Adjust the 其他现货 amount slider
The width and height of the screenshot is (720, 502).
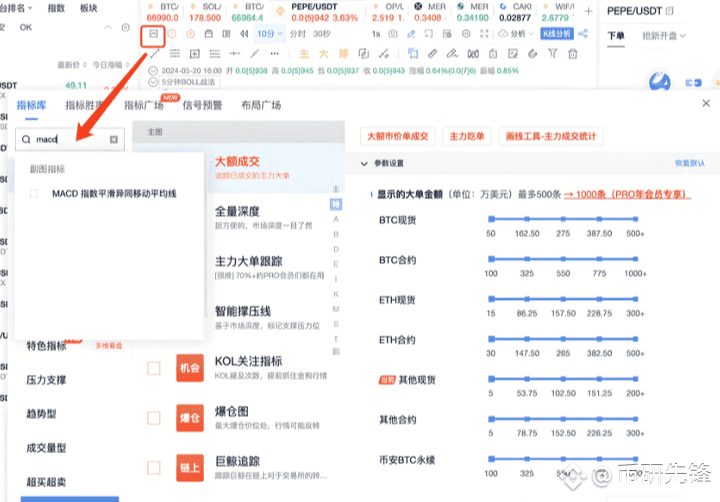point(563,379)
